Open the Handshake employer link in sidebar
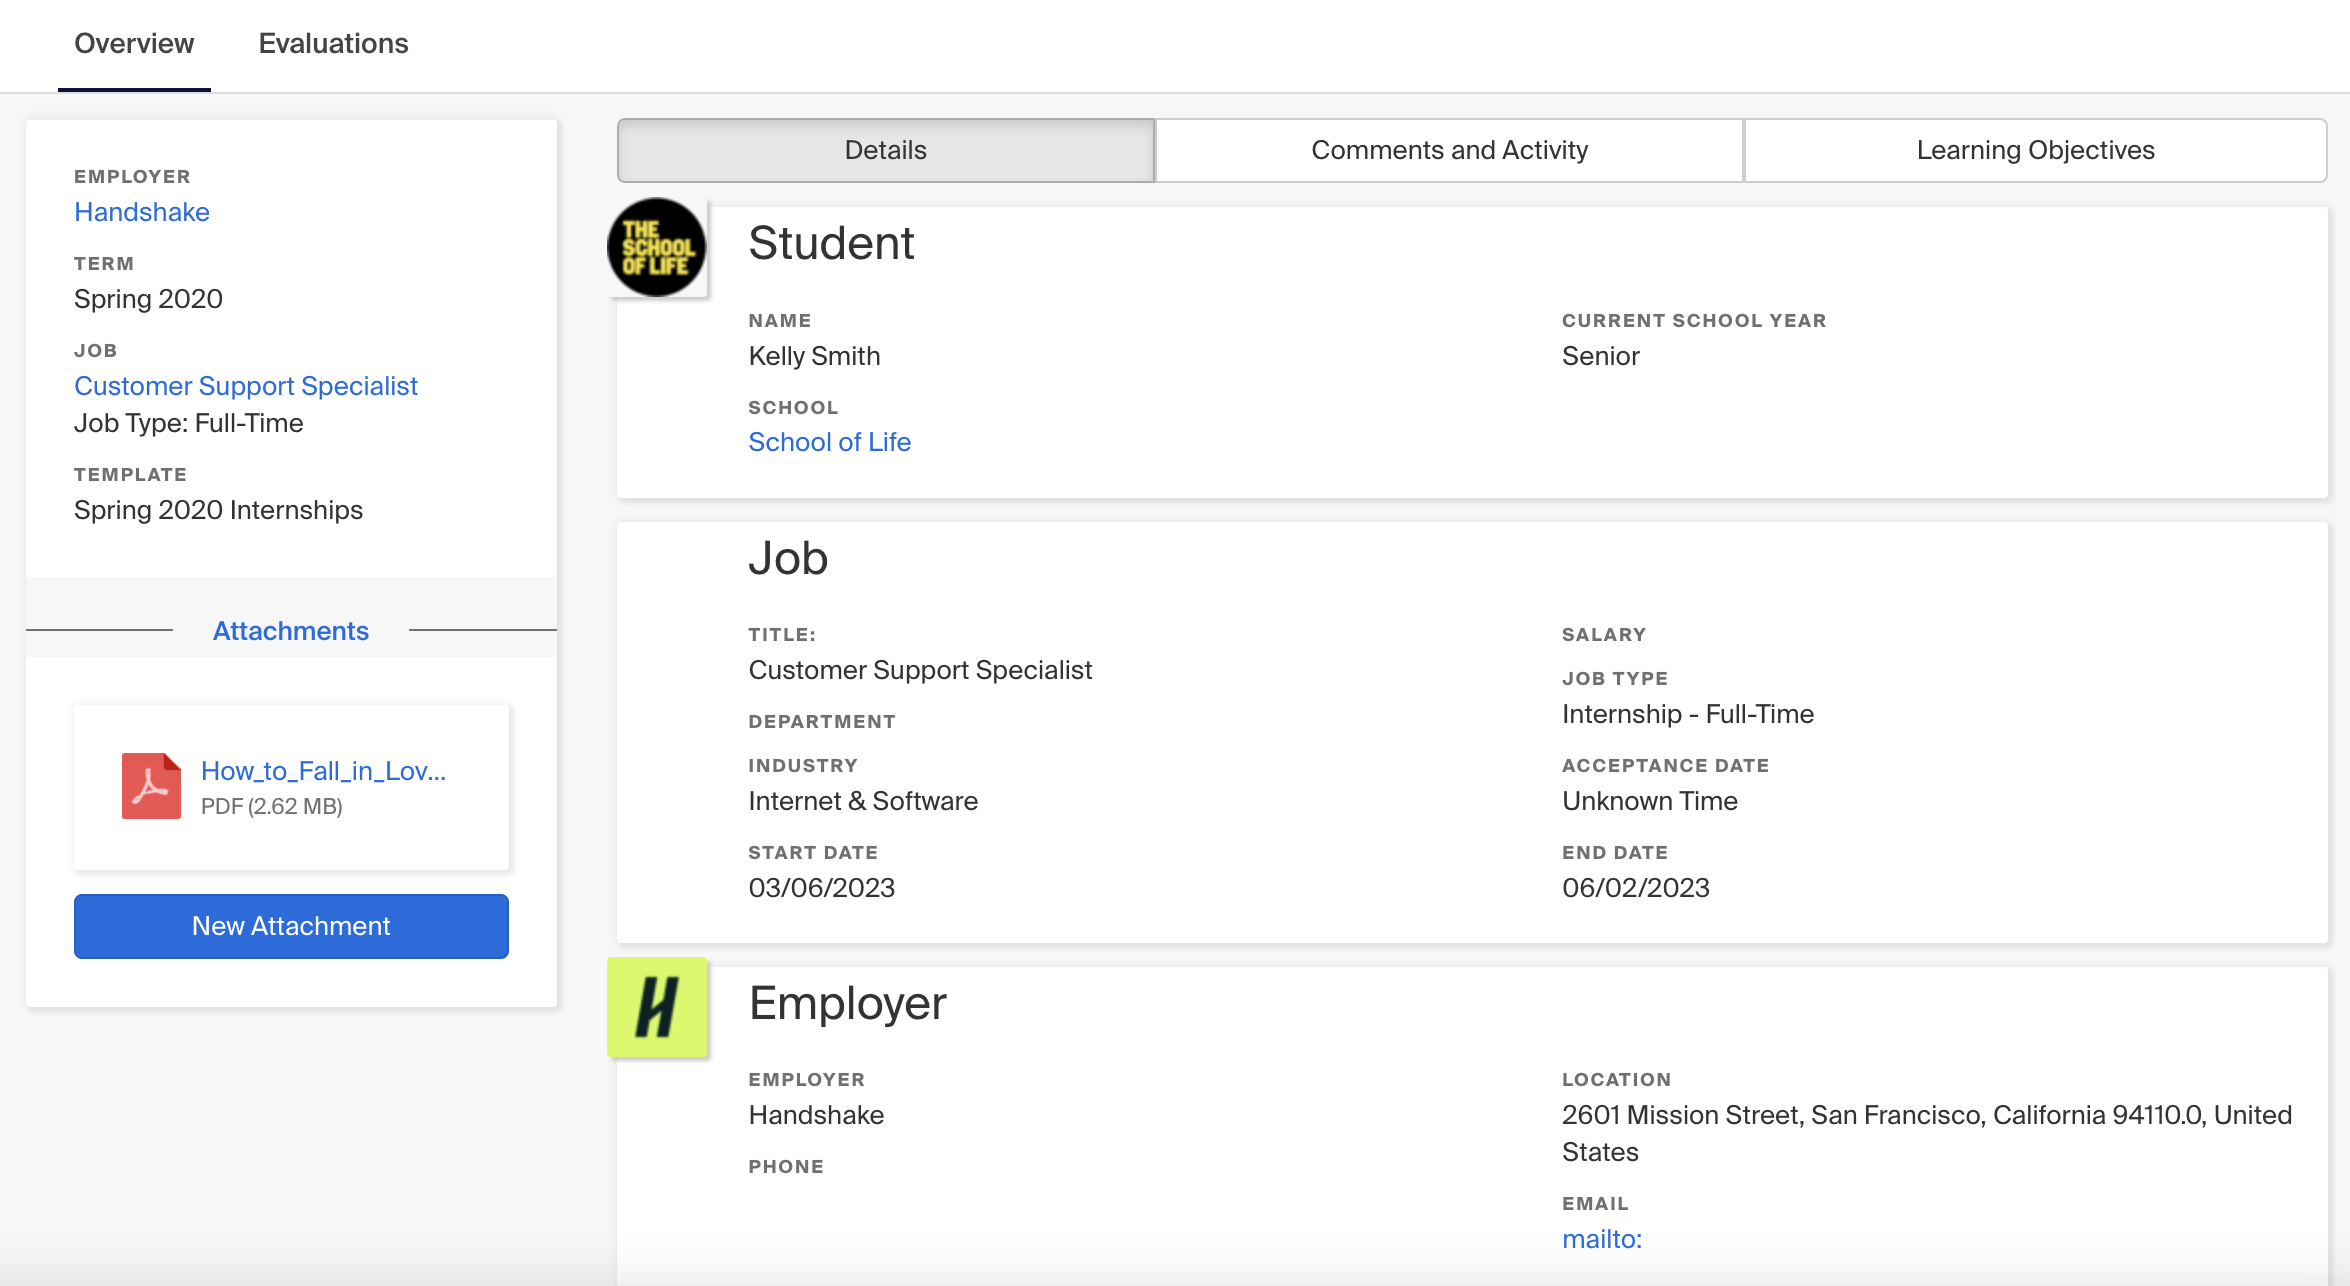Screen dimensions: 2350x1286 (142, 212)
